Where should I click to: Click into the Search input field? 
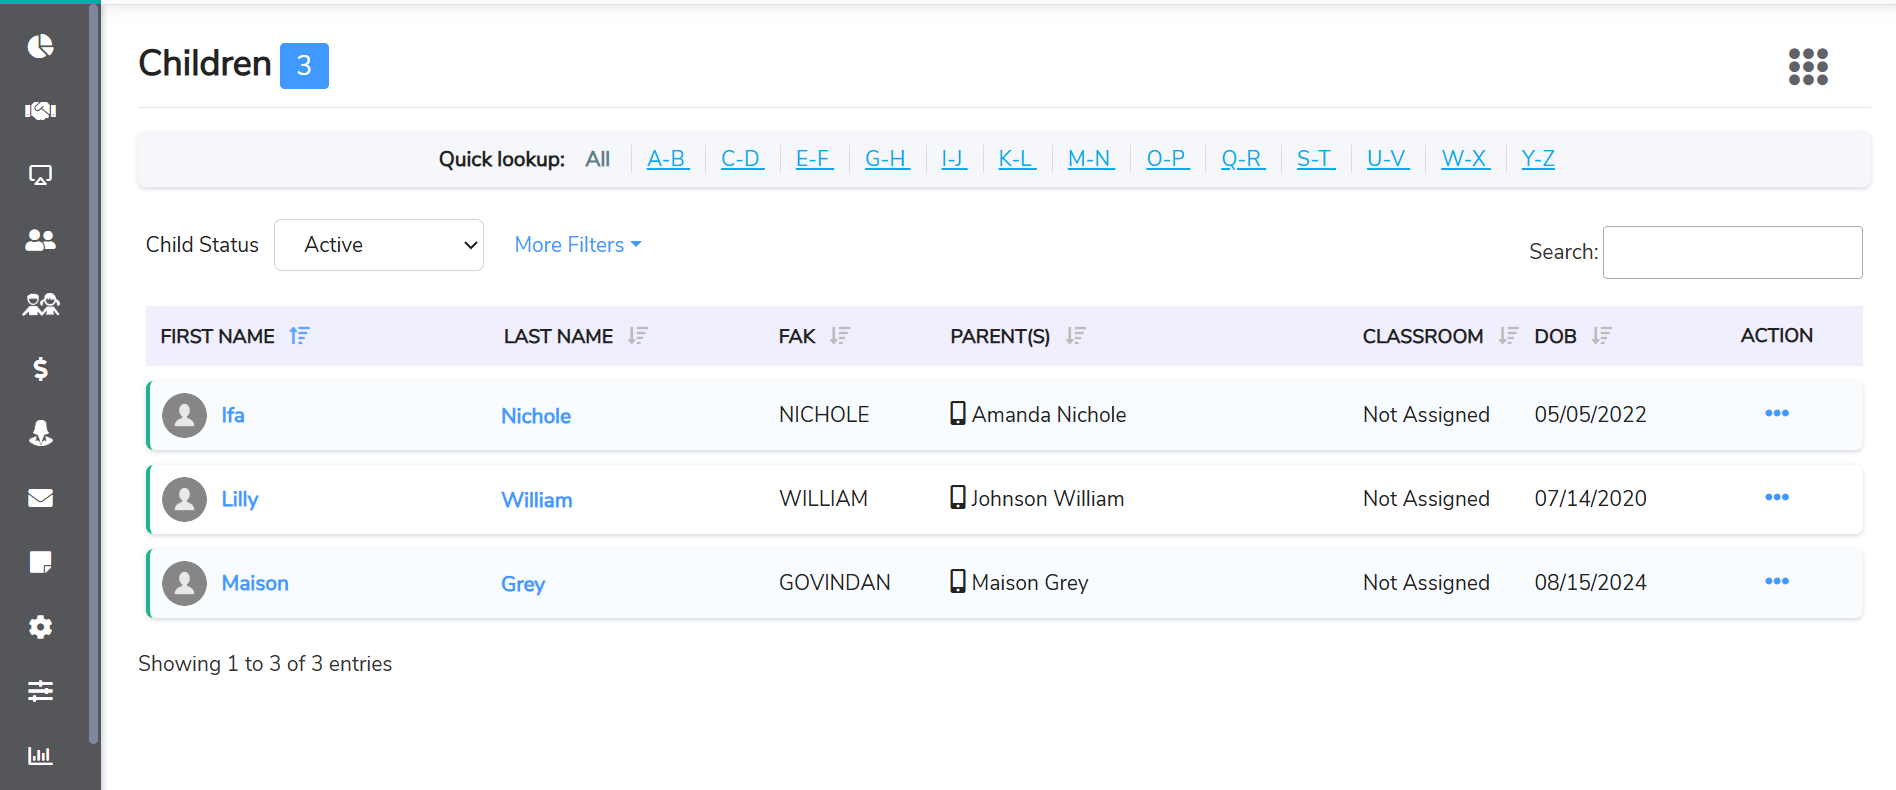1731,252
